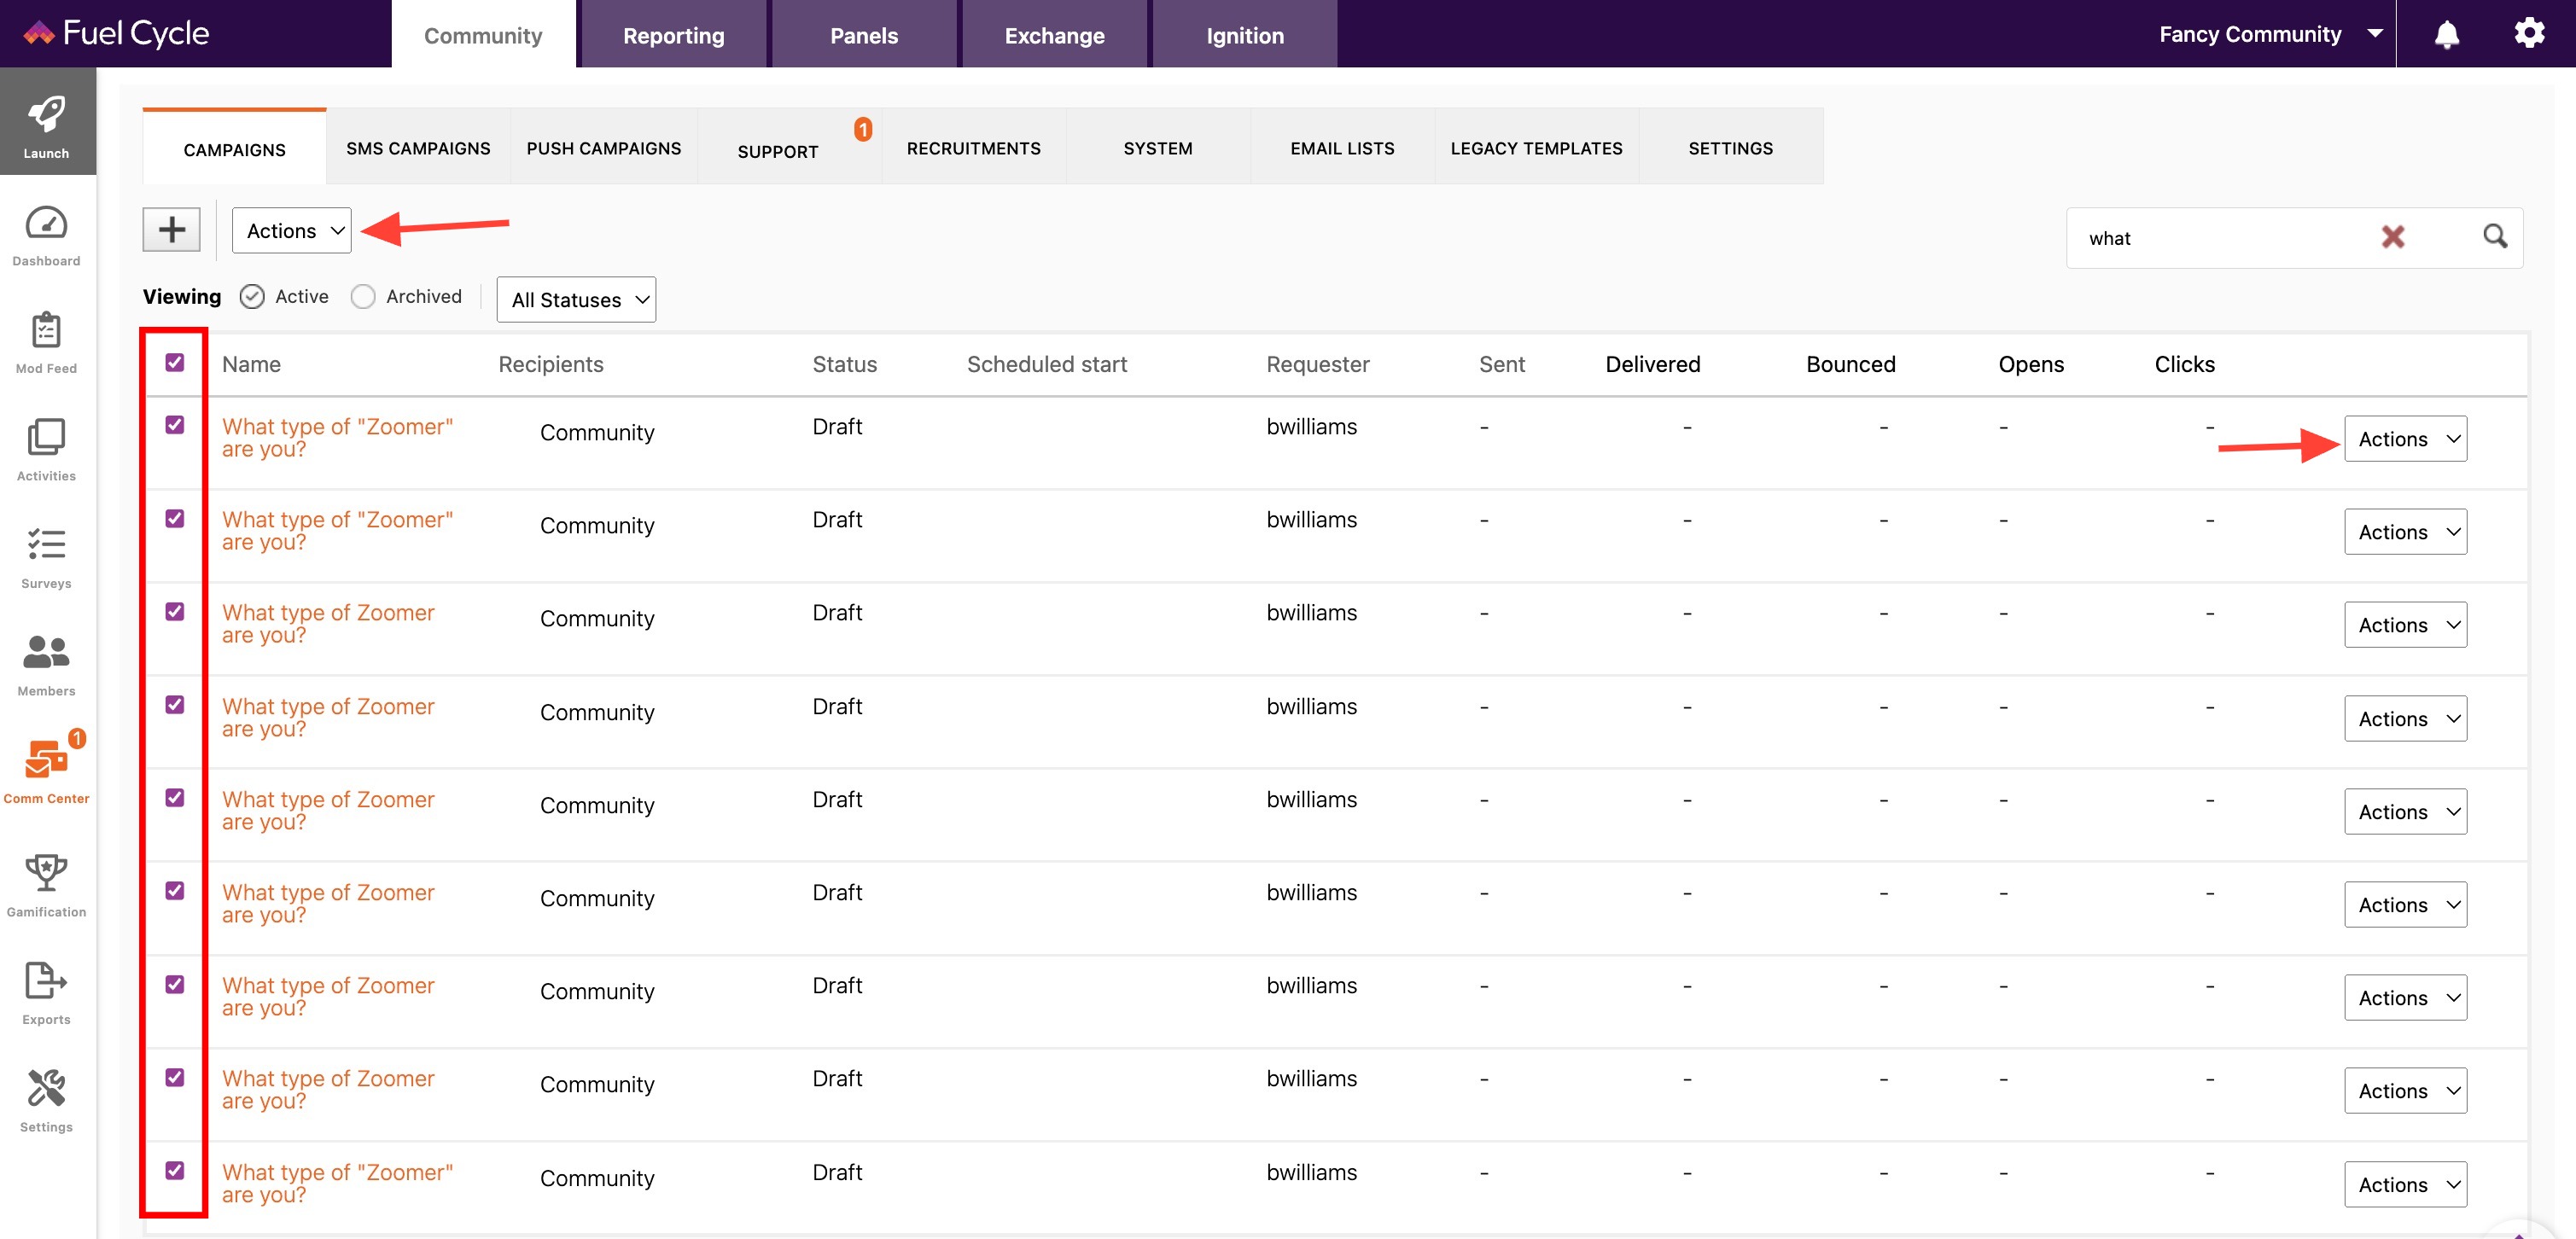The width and height of the screenshot is (2576, 1239).
Task: Untick the checkbox on the first campaign row
Action: 175,425
